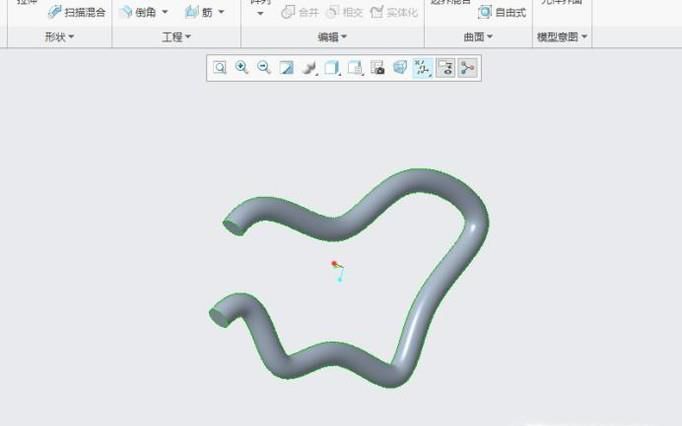Viewport: 682px width, 426px height.
Task: Expand the 倒角 dropdown arrow
Action: [165, 13]
